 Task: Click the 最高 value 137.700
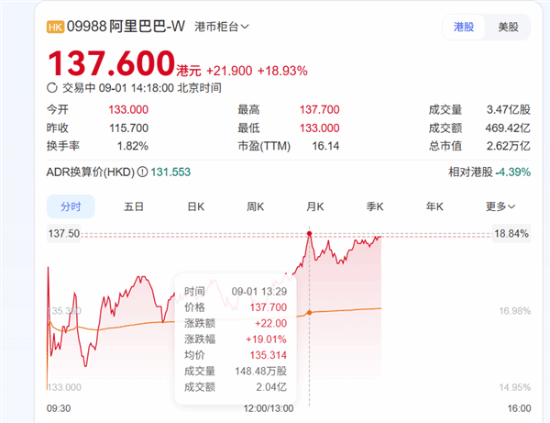pyautogui.click(x=320, y=110)
